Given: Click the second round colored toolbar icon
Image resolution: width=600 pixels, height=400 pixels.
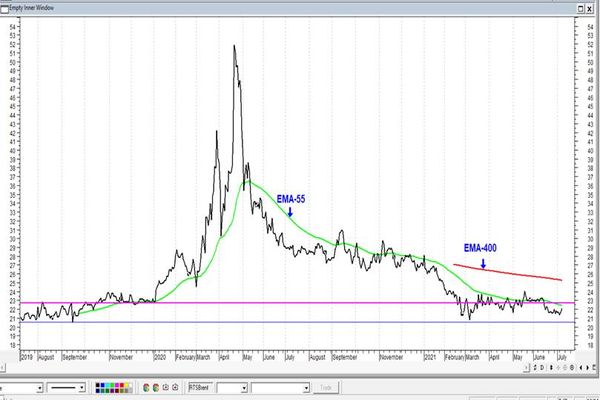Looking at the screenshot, I should (156, 388).
